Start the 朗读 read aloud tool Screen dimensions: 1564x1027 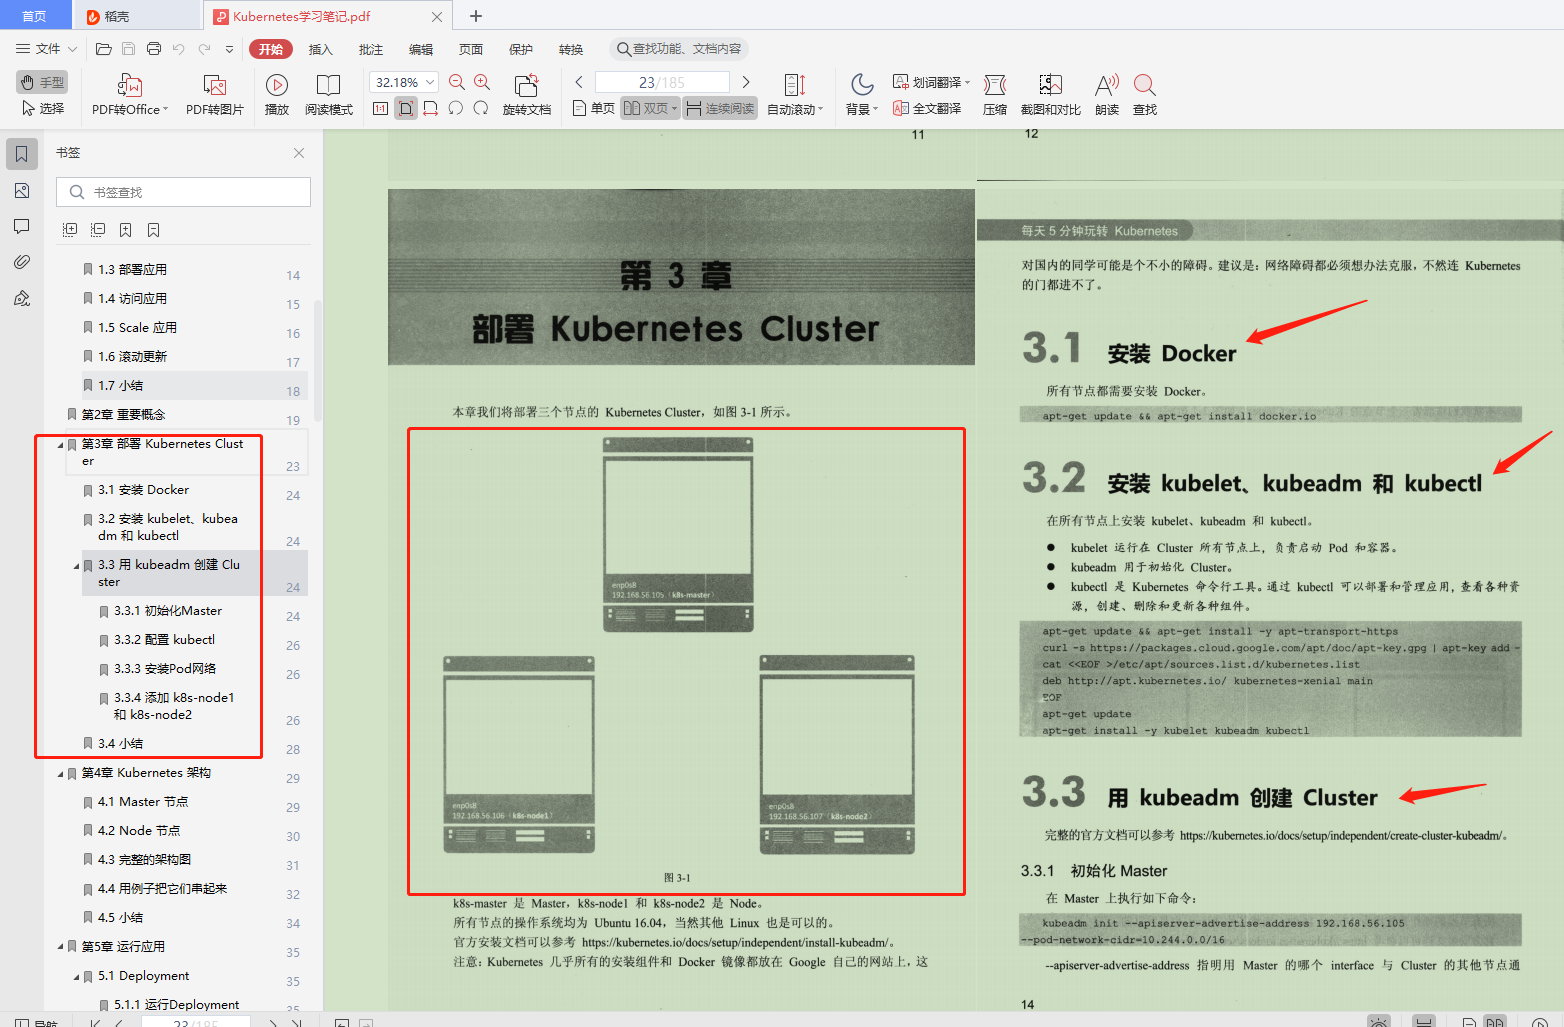click(1107, 95)
